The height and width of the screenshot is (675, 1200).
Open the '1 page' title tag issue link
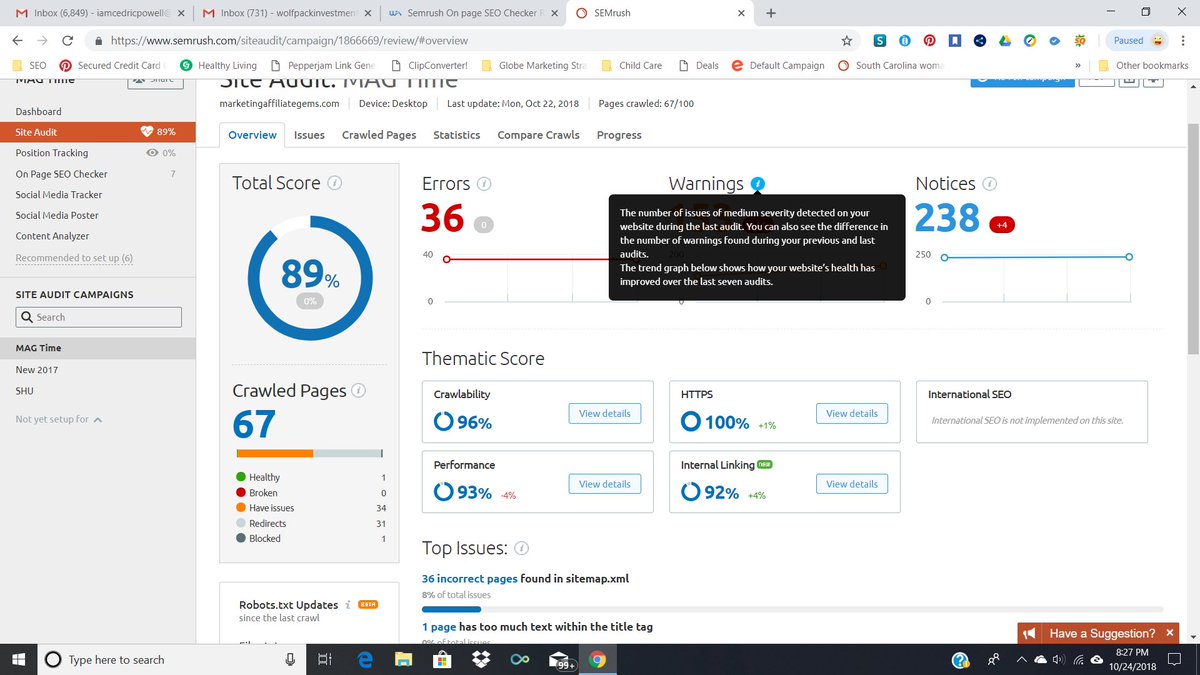click(439, 627)
